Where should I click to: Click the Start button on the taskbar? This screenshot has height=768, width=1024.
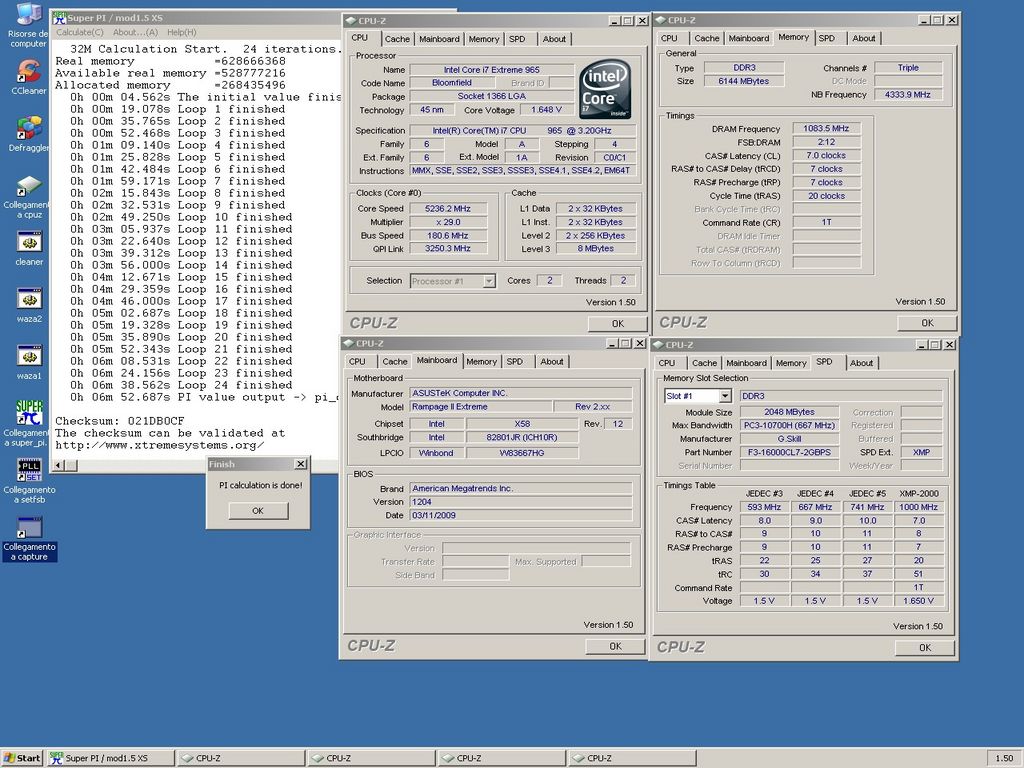[x=22, y=758]
